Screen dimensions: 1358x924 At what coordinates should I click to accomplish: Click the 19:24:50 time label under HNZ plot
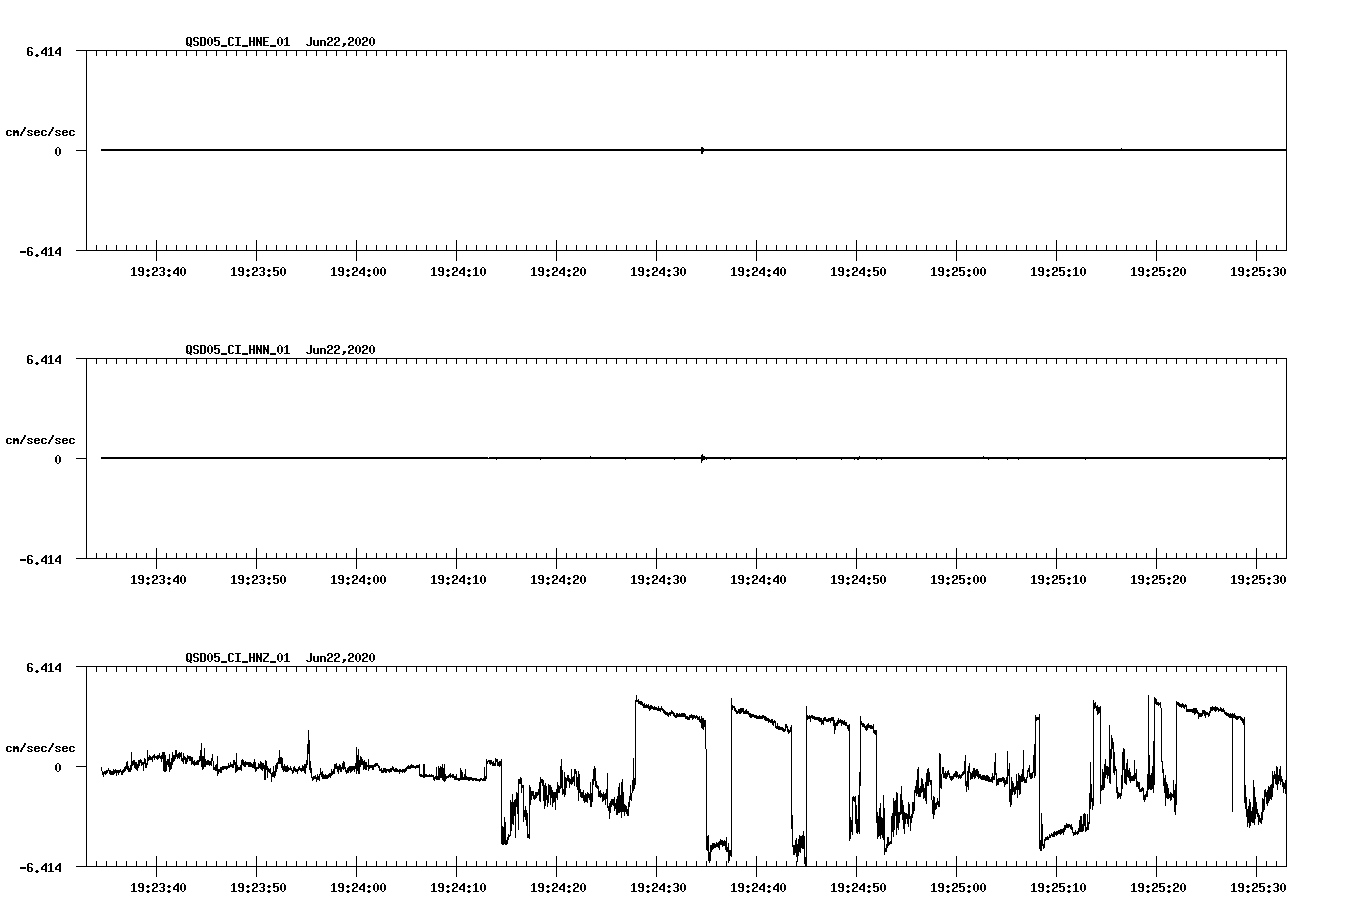point(858,888)
